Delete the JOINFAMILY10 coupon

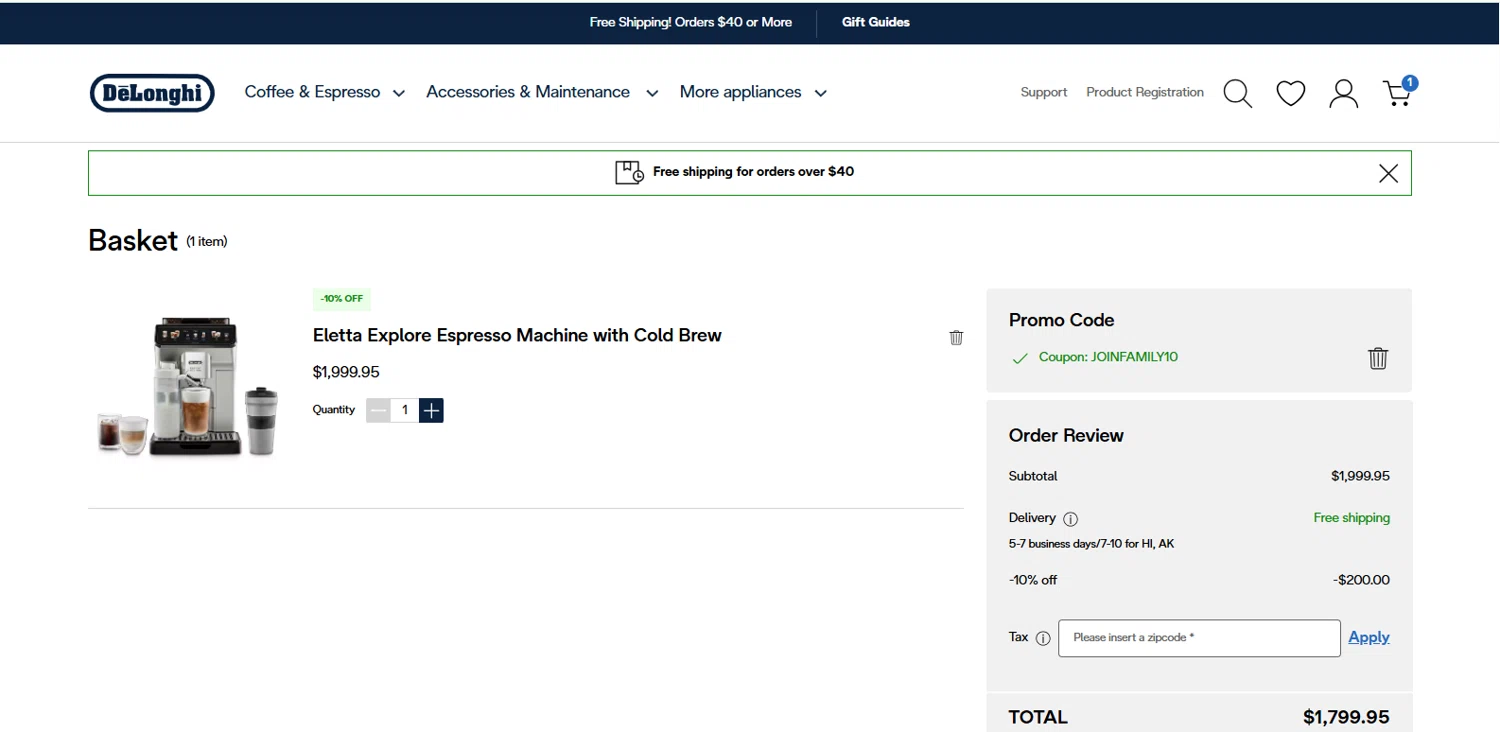coord(1377,358)
